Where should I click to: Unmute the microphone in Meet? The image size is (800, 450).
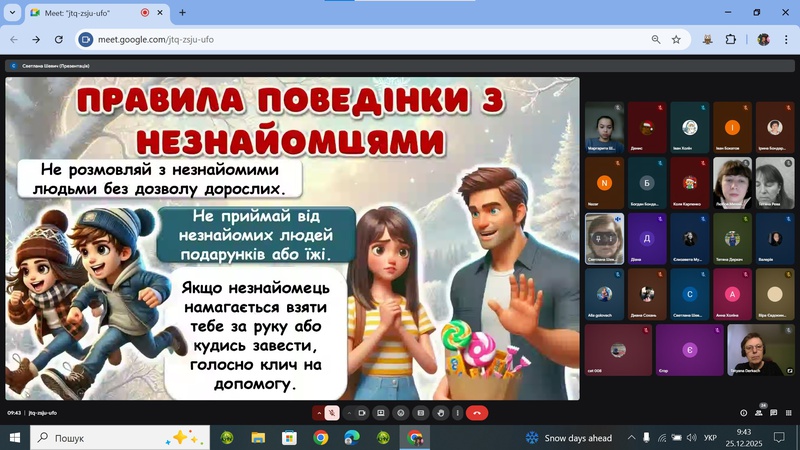(330, 412)
